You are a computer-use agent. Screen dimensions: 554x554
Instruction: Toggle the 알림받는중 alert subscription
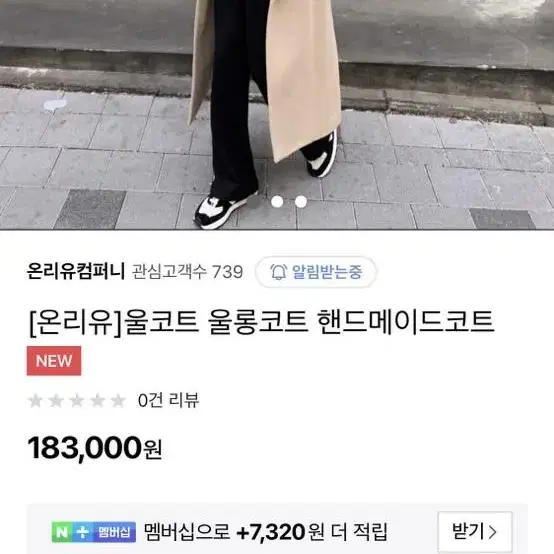pyautogui.click(x=316, y=272)
